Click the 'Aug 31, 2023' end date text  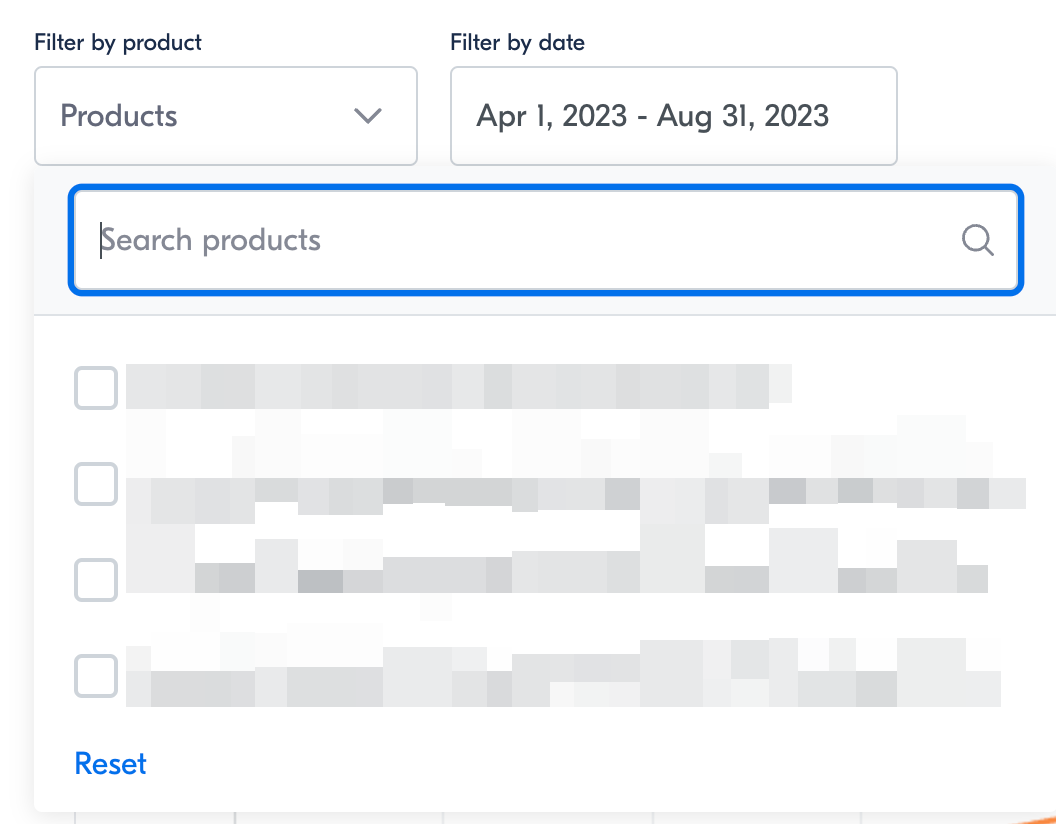click(x=743, y=116)
